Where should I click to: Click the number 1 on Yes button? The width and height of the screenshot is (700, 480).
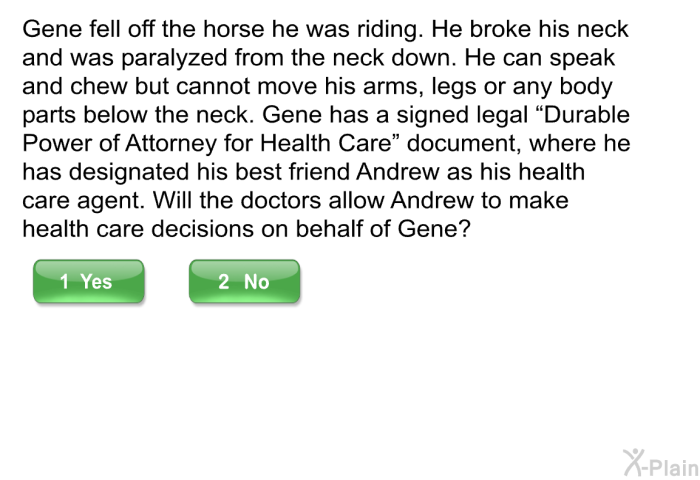point(64,282)
